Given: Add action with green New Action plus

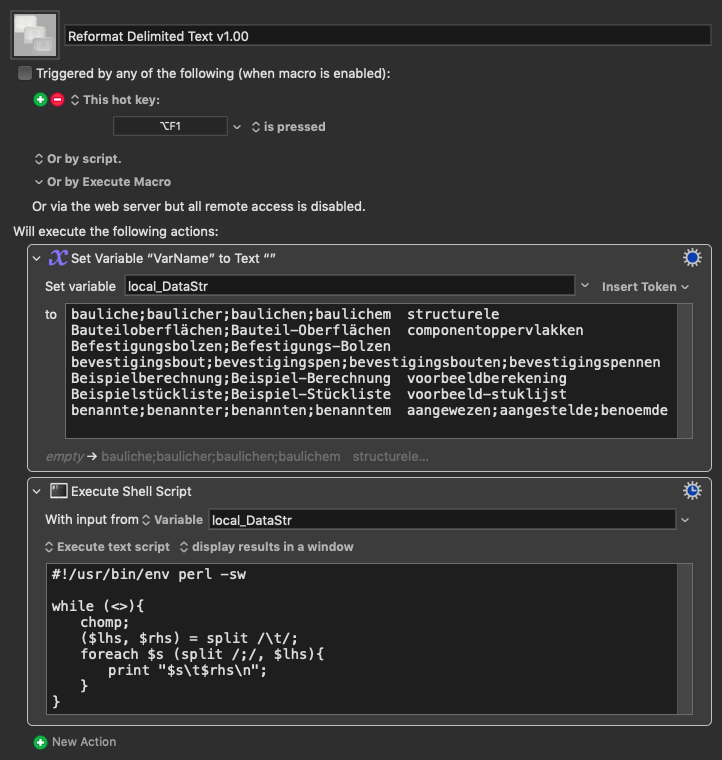Looking at the screenshot, I should (x=40, y=742).
